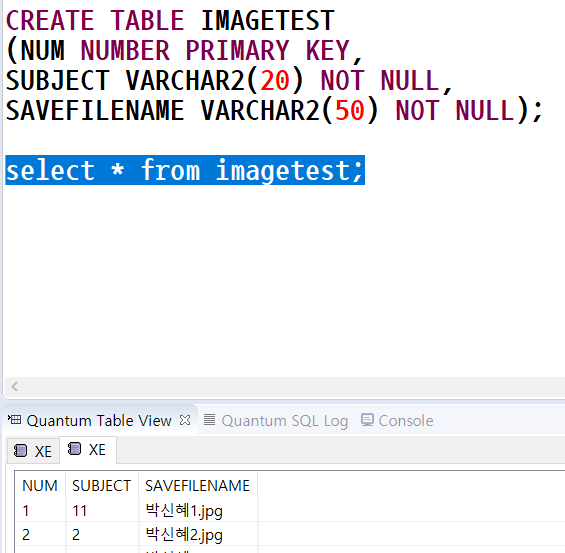
Task: Select the cell containing 박신혜1.jpg
Action: [198, 510]
